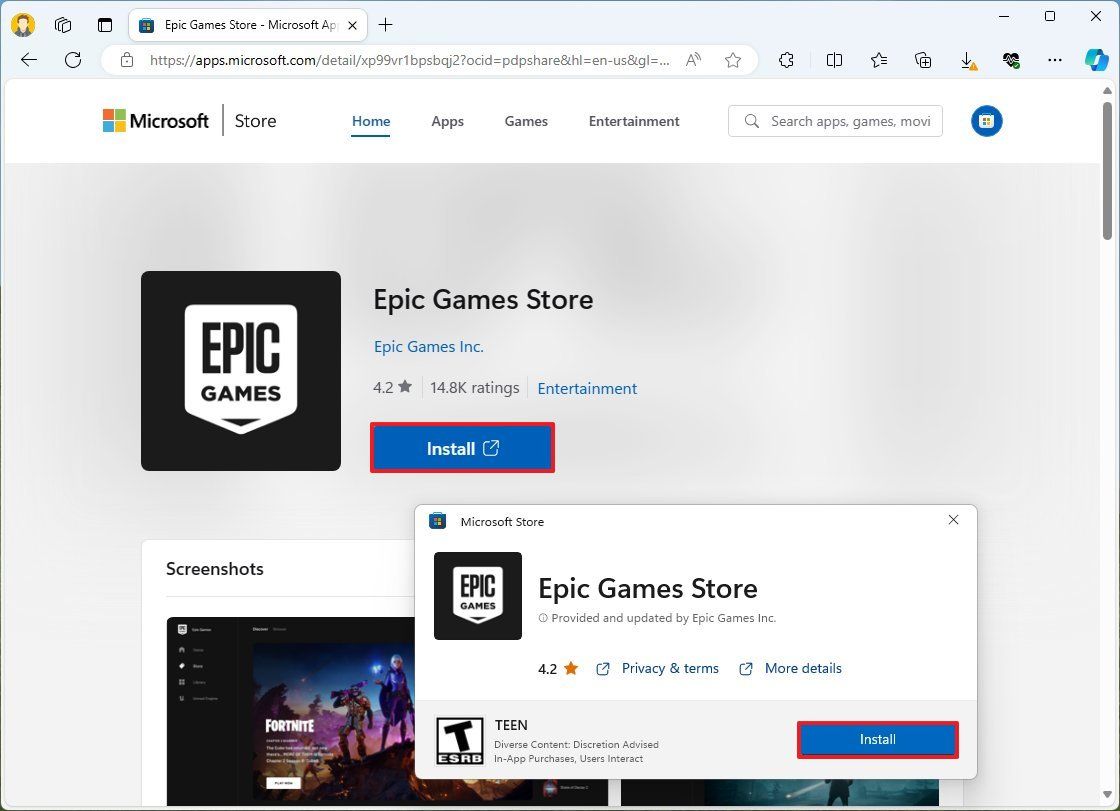
Task: Click the blue Store account profile icon
Action: (986, 121)
